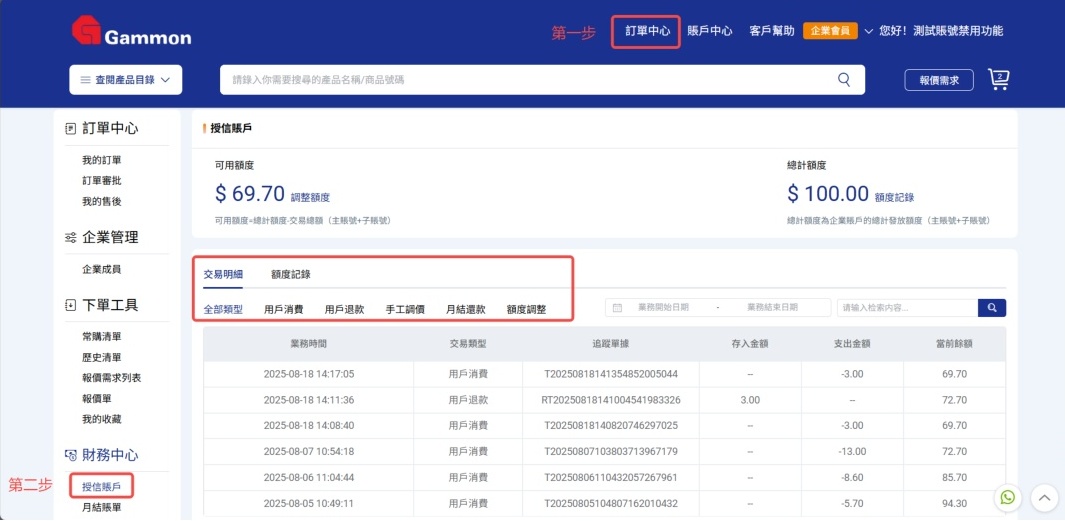The width and height of the screenshot is (1065, 521).
Task: Click the 請輸入檢索內容 search field
Action: pyautogui.click(x=905, y=308)
